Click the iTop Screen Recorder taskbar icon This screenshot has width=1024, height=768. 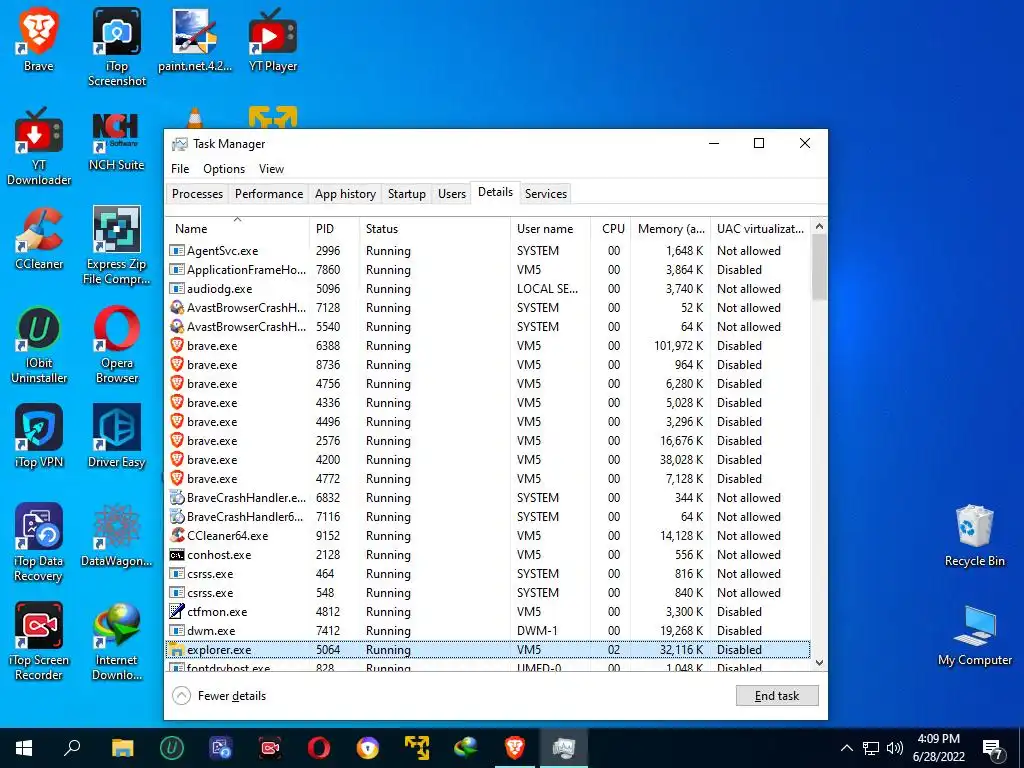click(x=270, y=748)
